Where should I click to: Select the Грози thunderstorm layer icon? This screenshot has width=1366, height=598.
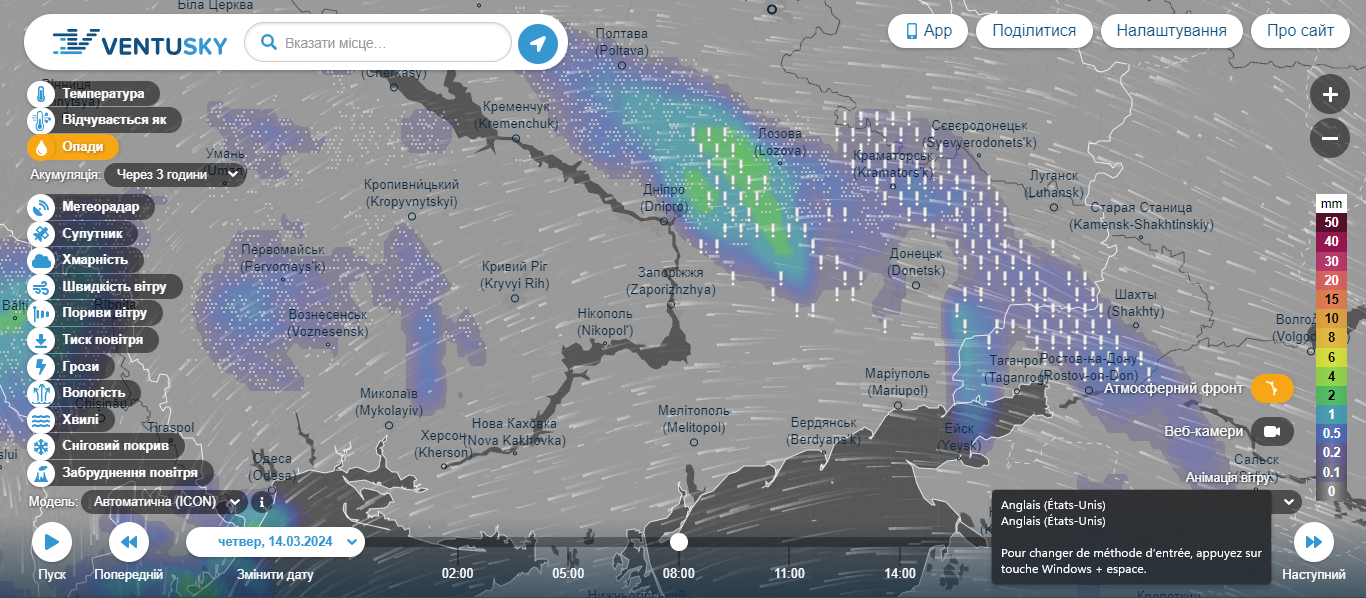pos(41,367)
